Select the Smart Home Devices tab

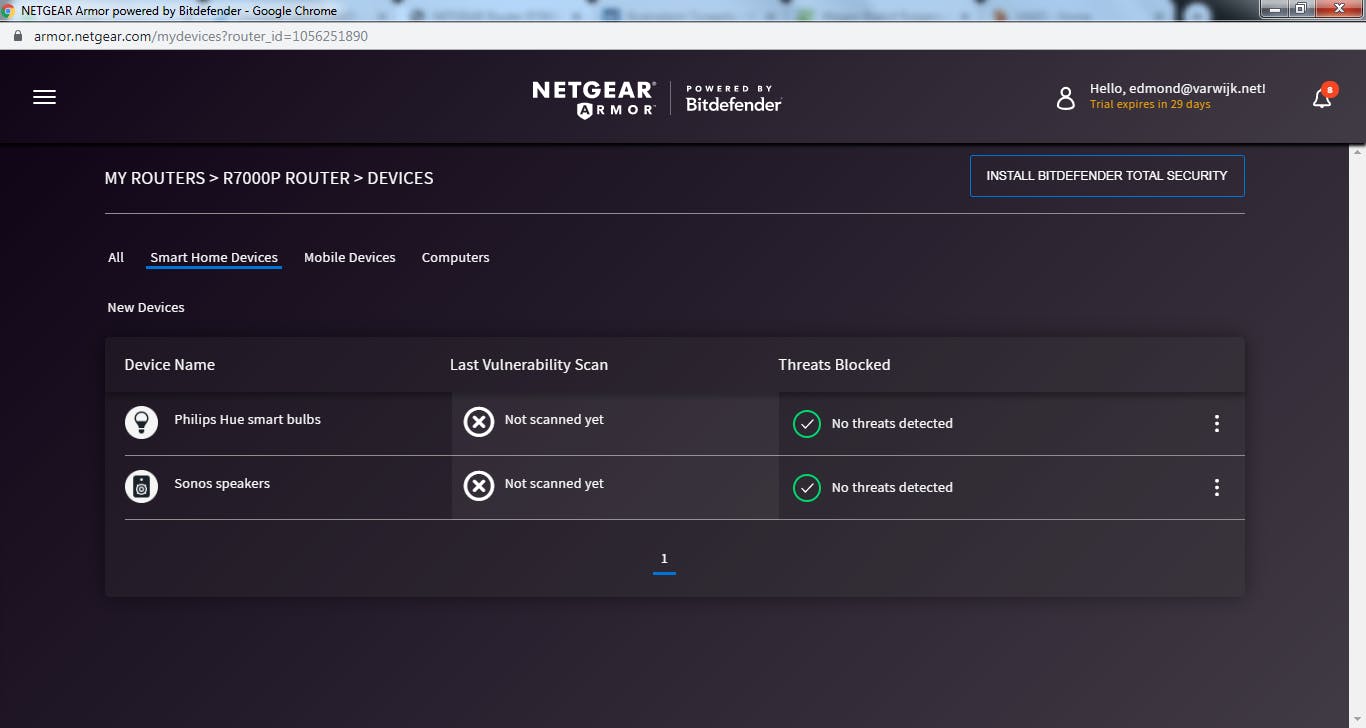214,258
